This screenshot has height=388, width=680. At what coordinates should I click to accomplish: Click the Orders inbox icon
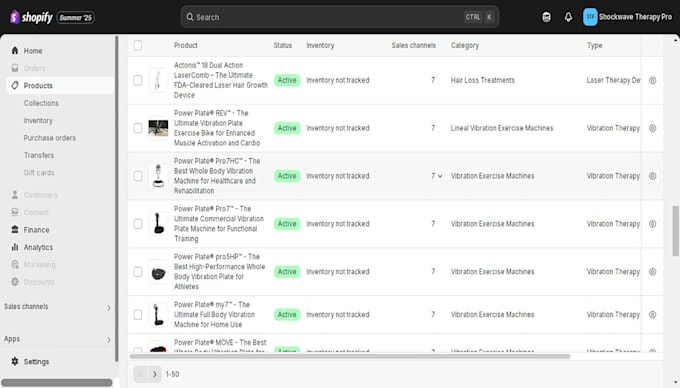click(15, 68)
